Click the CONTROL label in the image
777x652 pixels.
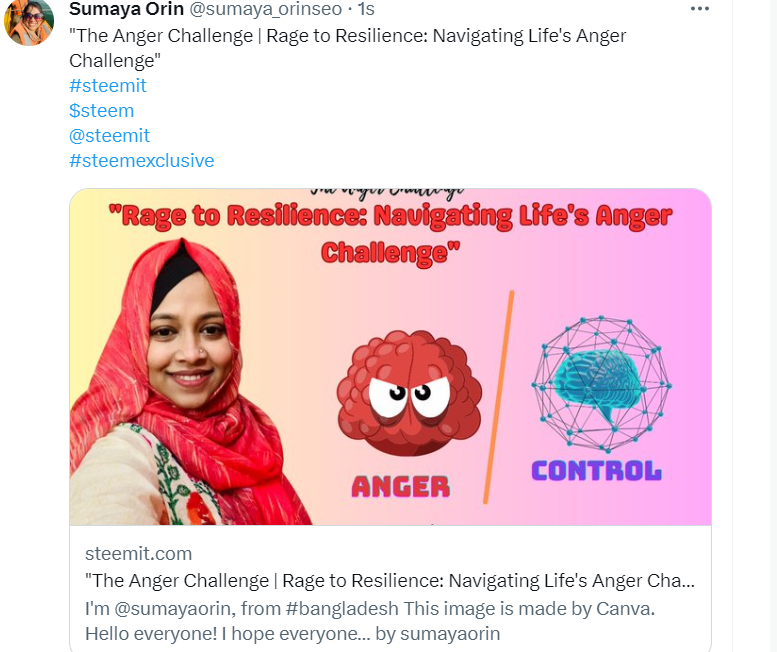click(596, 471)
